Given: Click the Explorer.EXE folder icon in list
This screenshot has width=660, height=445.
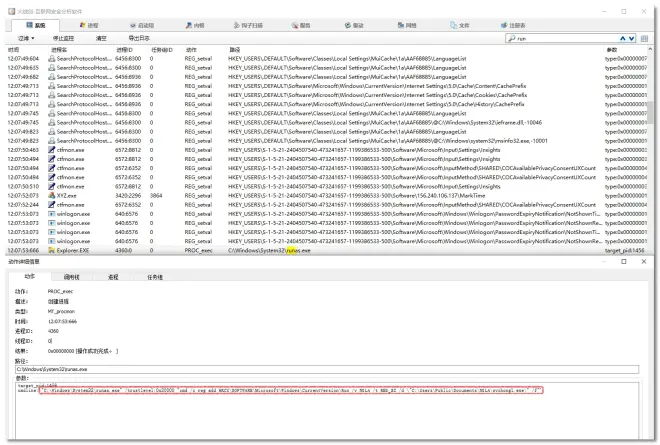Looking at the screenshot, I should pos(52,250).
